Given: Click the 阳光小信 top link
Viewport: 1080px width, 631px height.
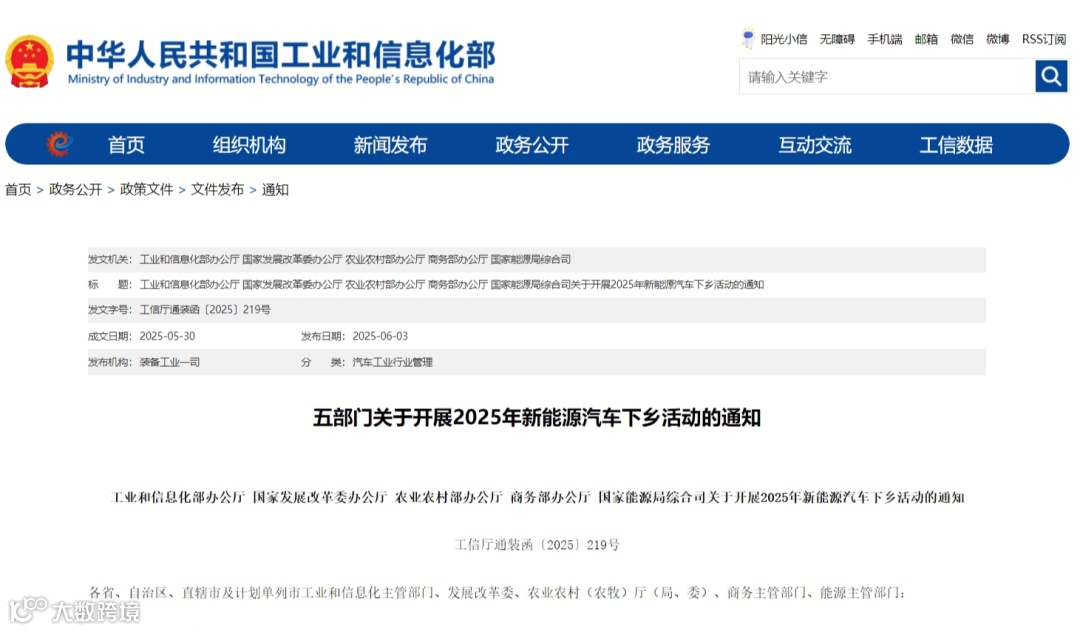Looking at the screenshot, I should tap(784, 39).
